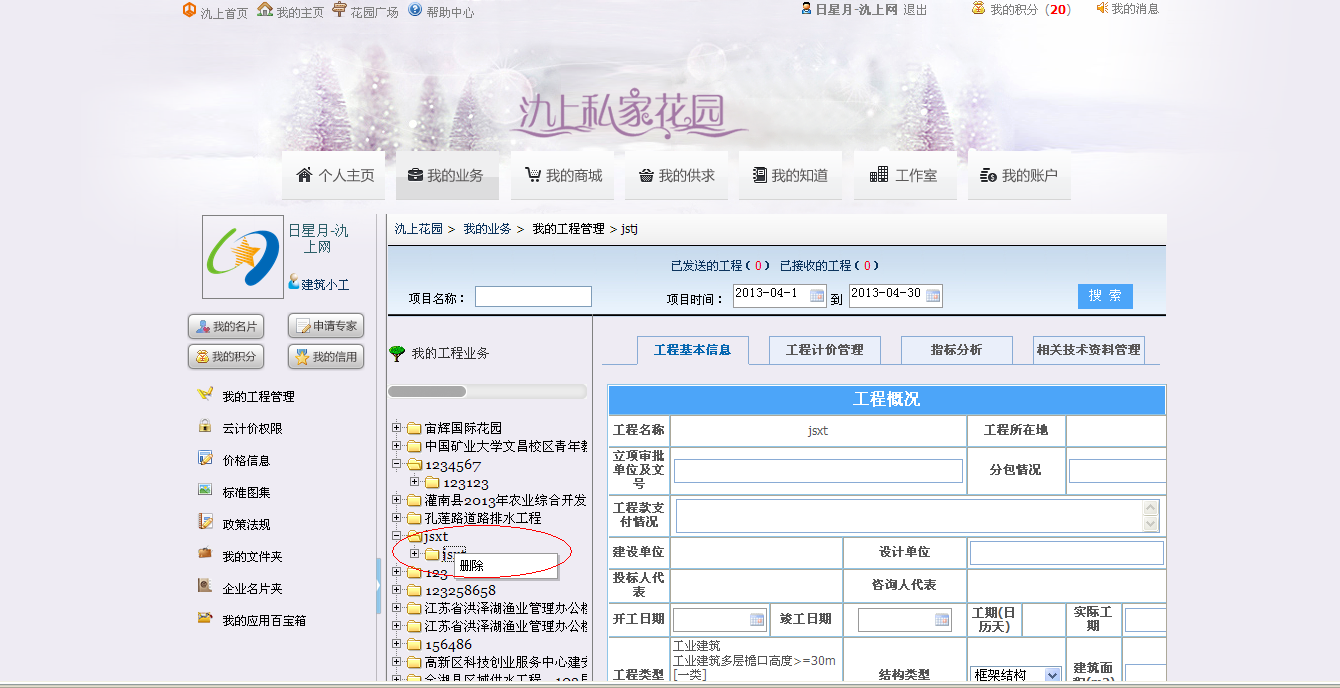Click 日星月-氿上网 username link at top
The image size is (1340, 688).
[x=856, y=10]
